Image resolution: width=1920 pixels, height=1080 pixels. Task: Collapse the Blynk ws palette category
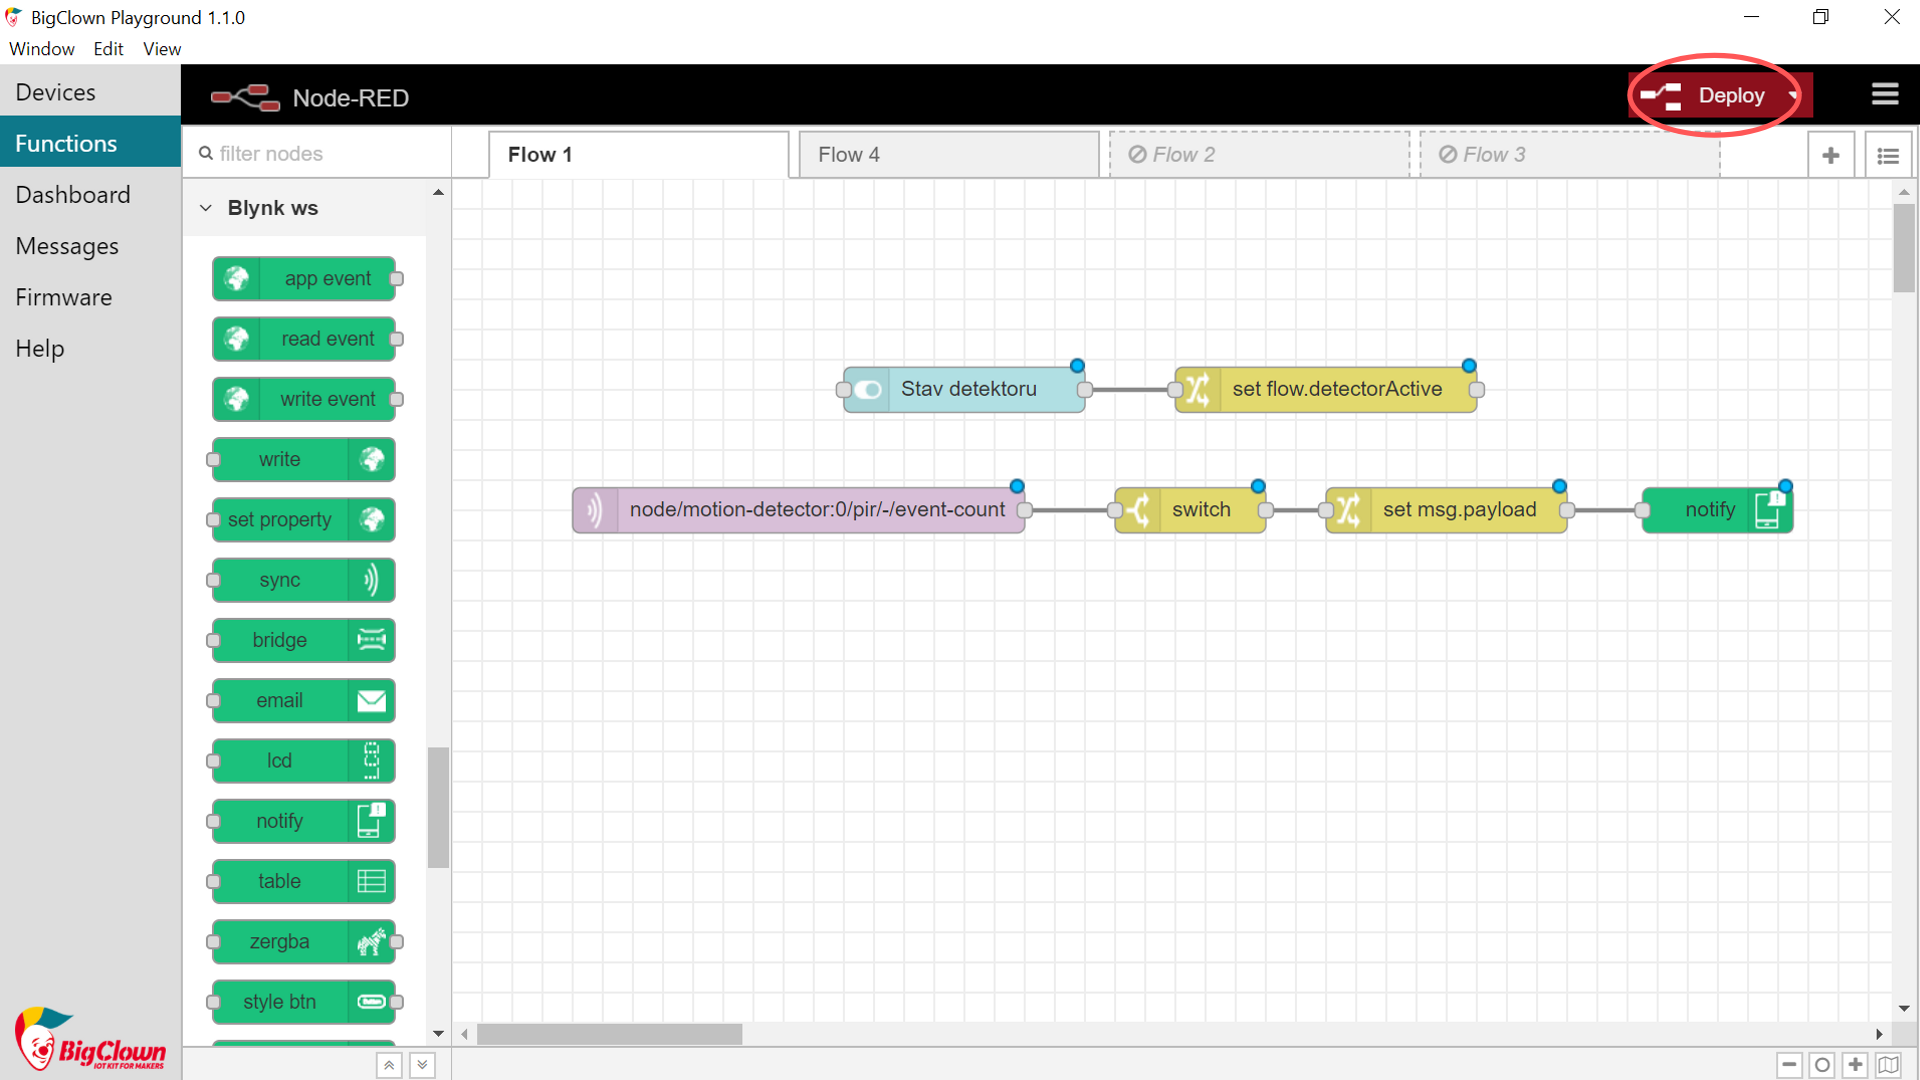pyautogui.click(x=305, y=208)
